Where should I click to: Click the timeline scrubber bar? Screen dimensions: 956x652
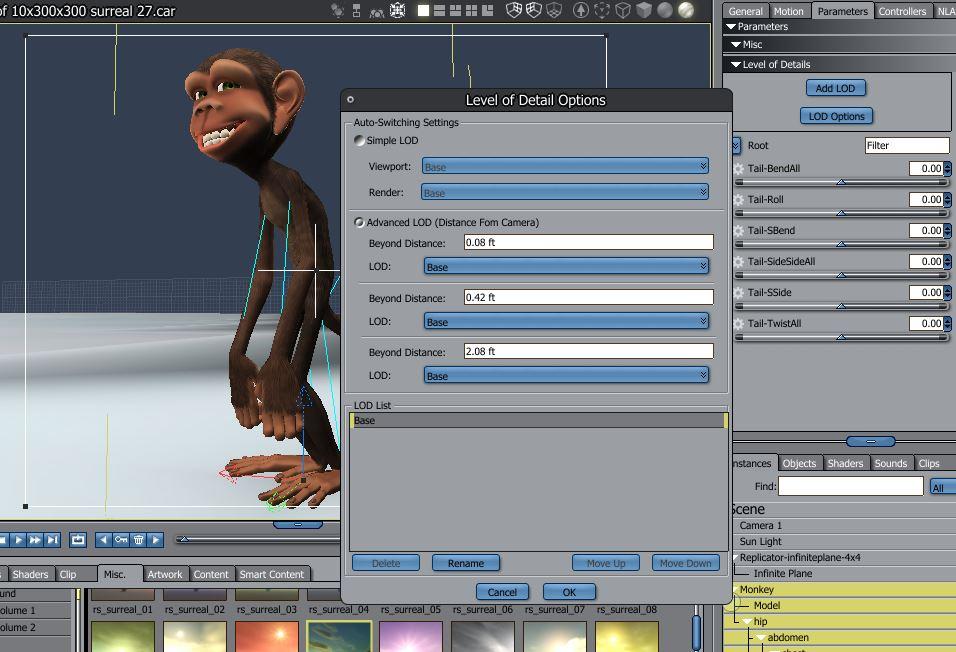258,539
